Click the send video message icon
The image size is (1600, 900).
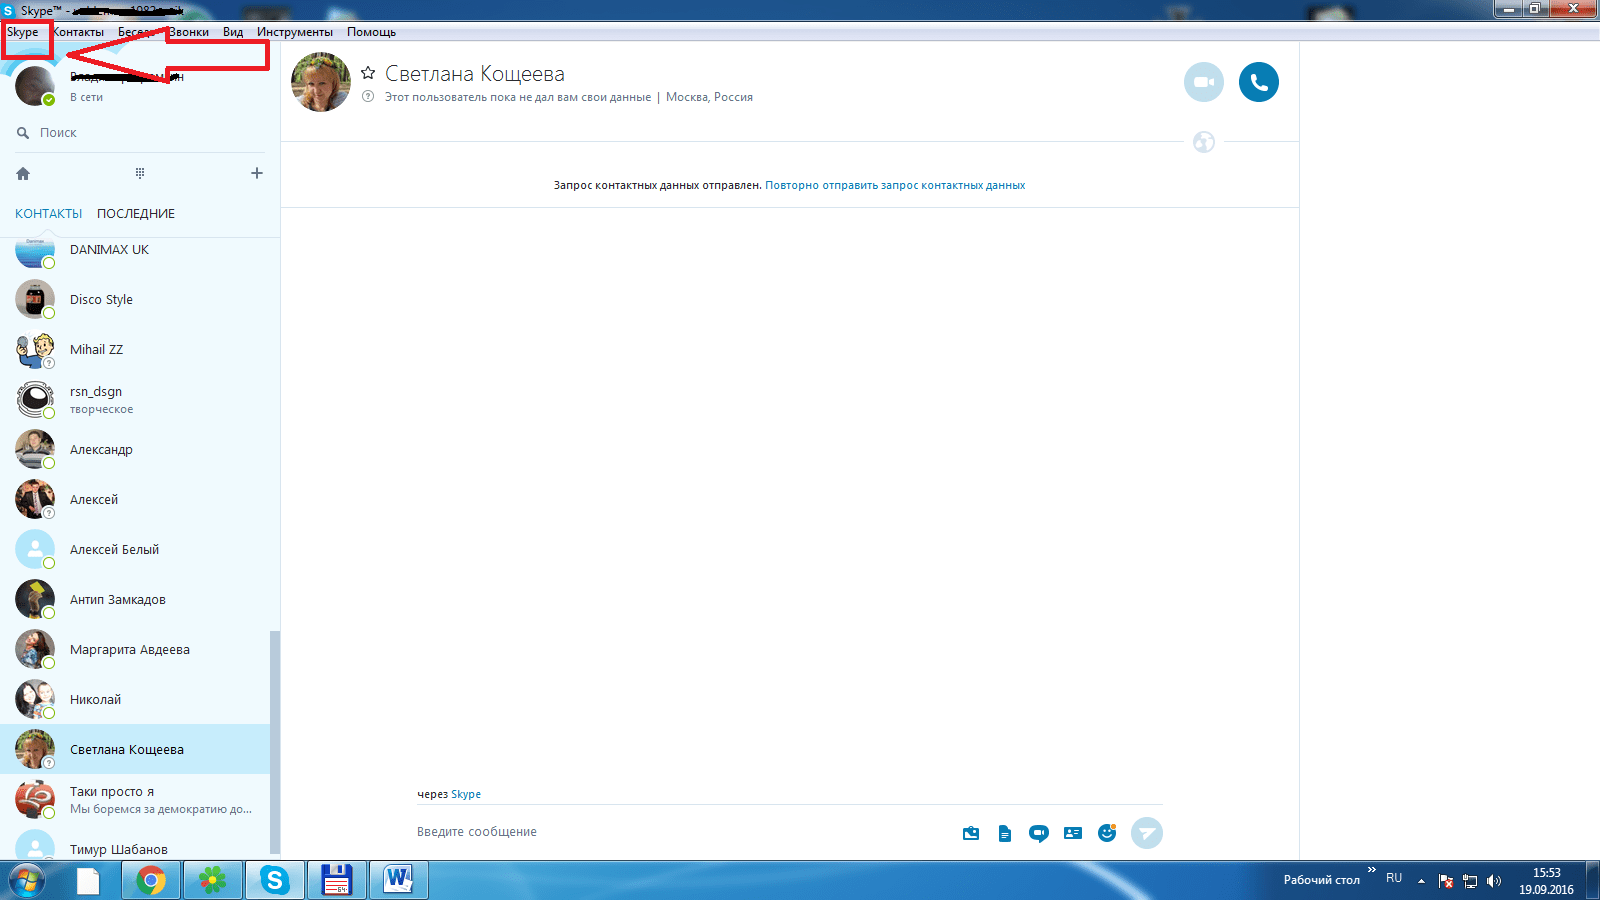[1039, 833]
